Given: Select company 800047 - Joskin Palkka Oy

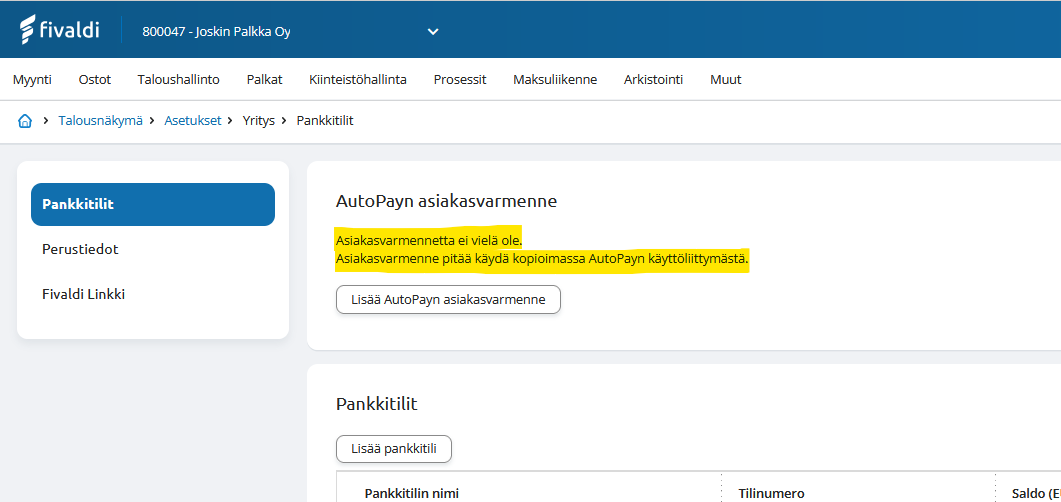Looking at the screenshot, I should click(x=217, y=32).
